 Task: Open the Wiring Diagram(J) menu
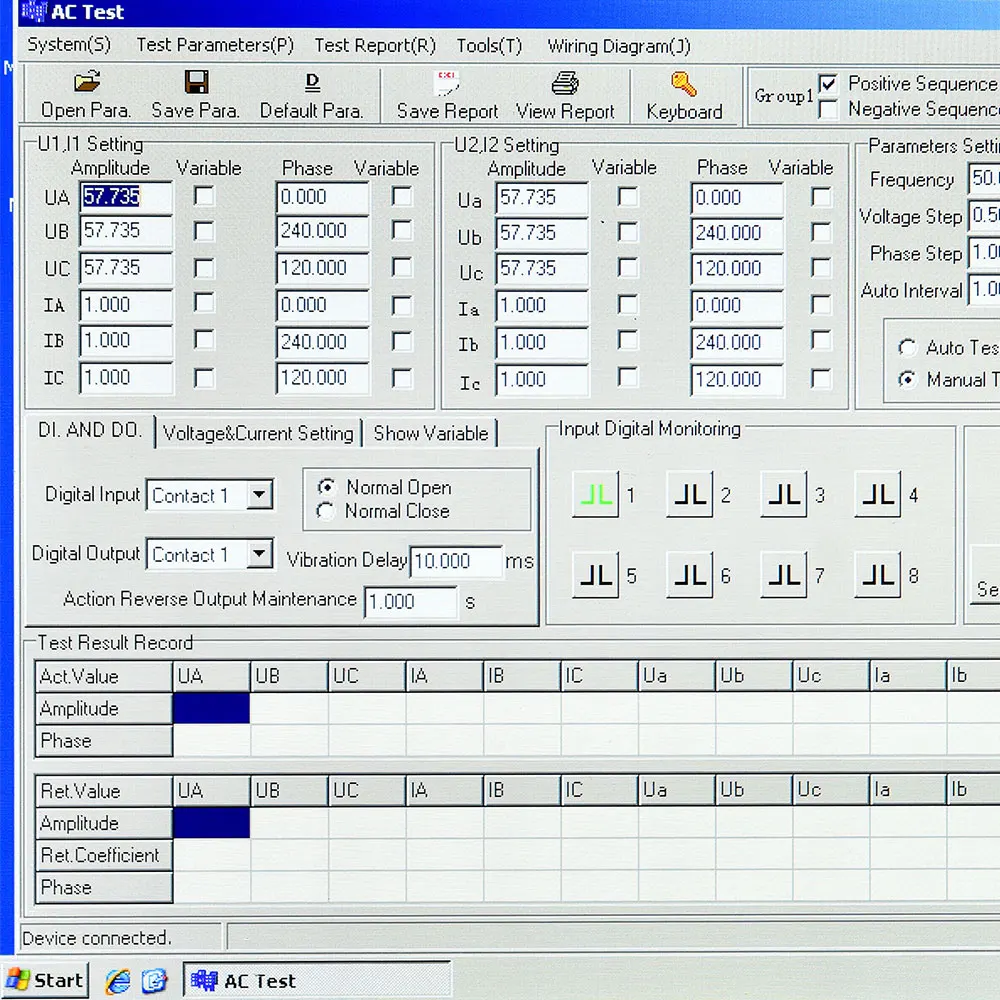click(618, 45)
